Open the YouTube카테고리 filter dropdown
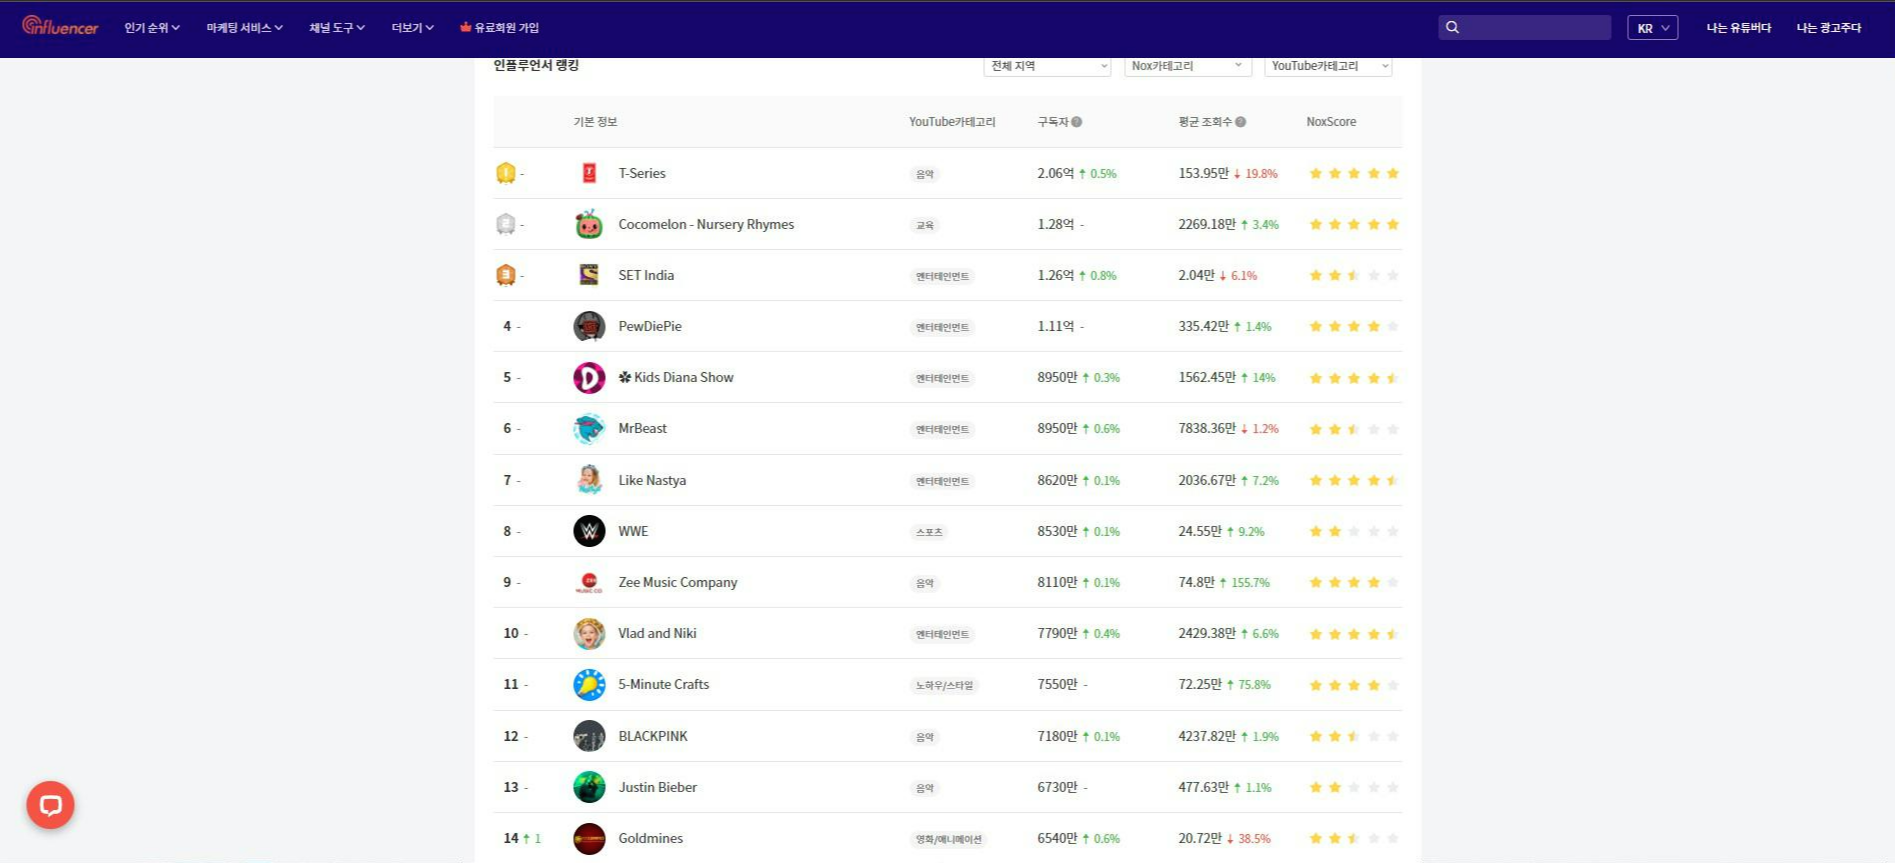 (1328, 66)
